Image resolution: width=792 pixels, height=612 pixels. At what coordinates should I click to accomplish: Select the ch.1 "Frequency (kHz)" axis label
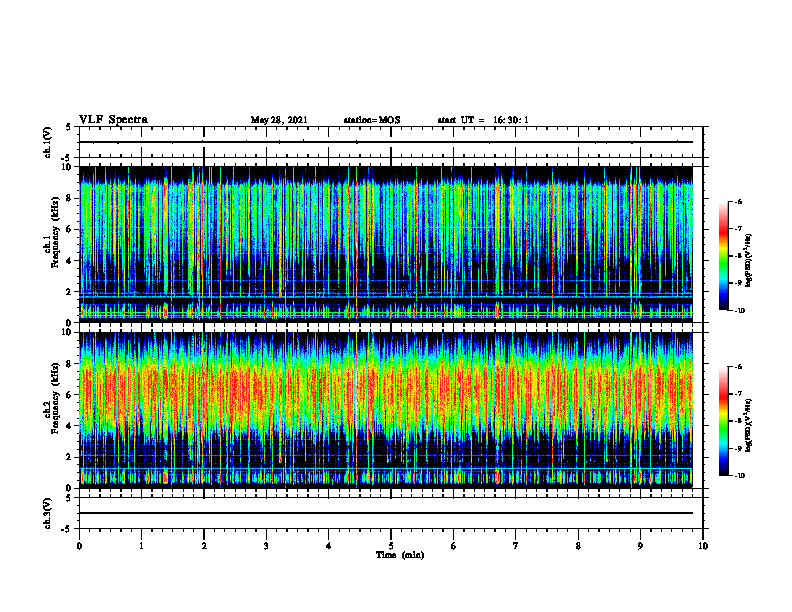(55, 233)
